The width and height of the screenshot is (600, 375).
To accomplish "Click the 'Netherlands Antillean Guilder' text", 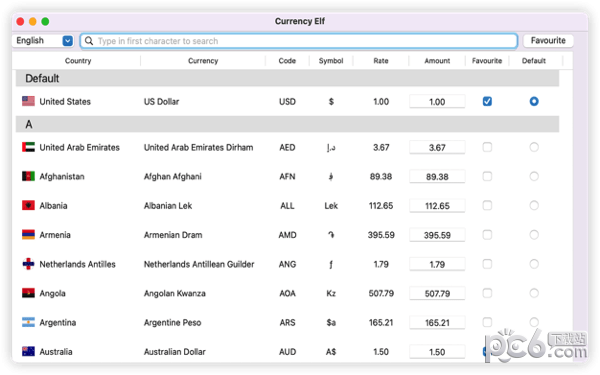I will coord(199,264).
